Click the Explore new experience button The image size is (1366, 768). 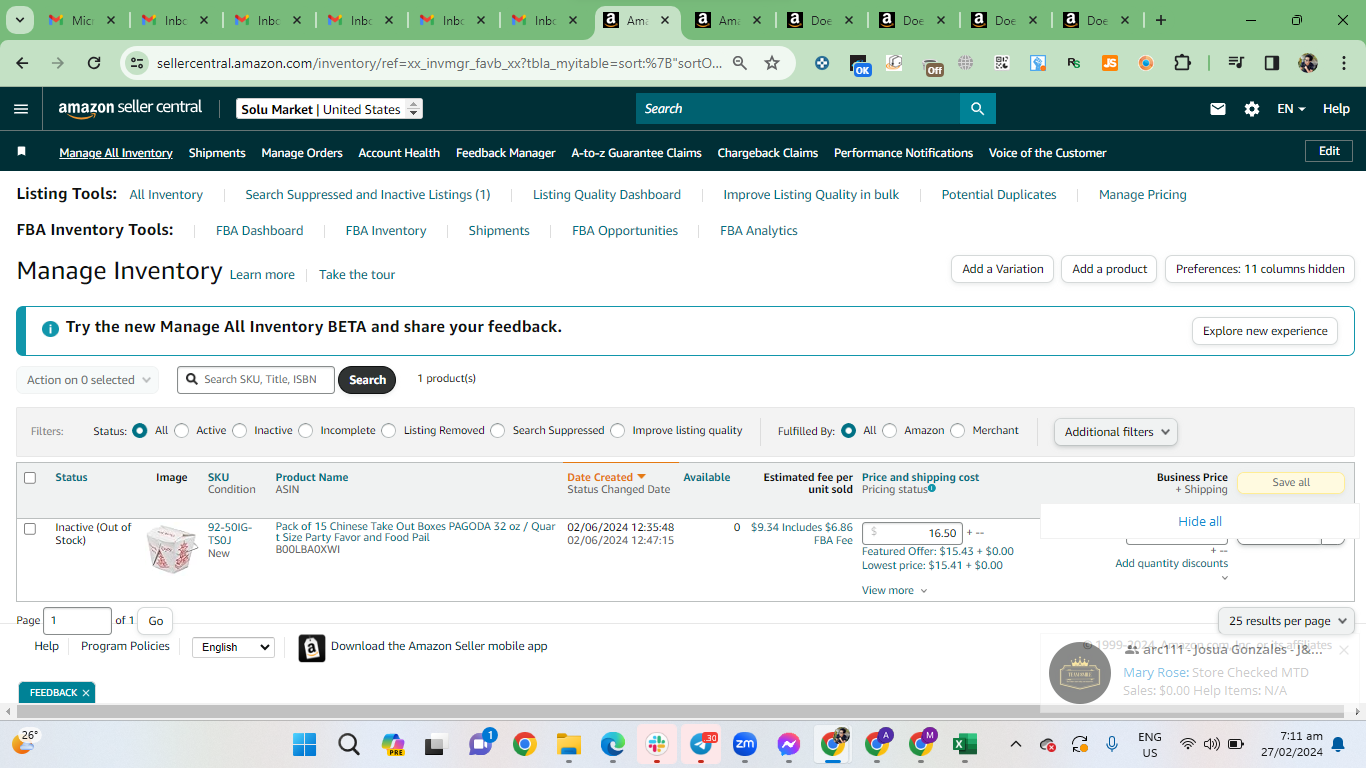click(x=1265, y=331)
